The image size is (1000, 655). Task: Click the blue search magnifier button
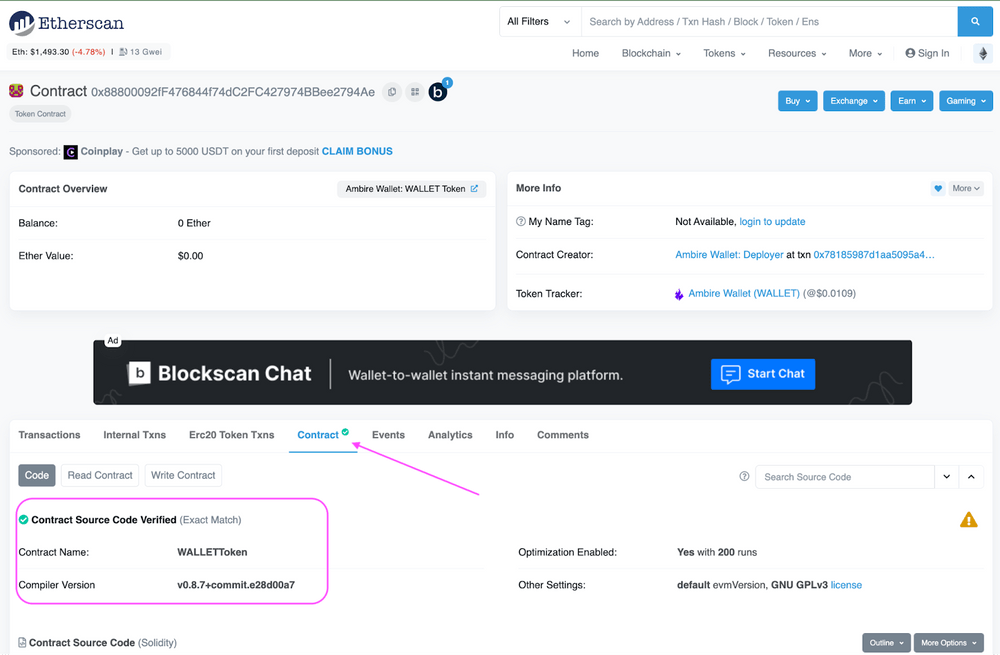click(x=974, y=21)
